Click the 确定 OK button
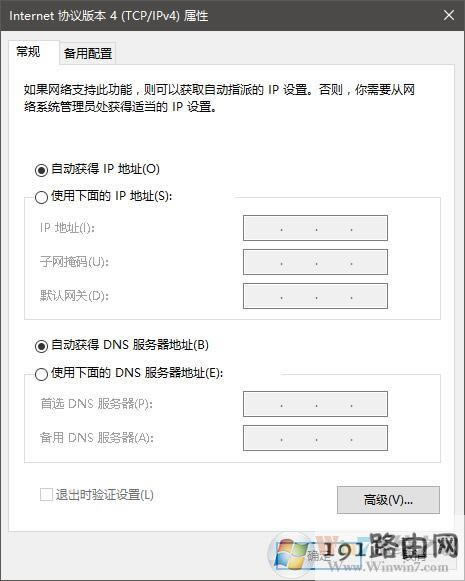 coord(319,555)
